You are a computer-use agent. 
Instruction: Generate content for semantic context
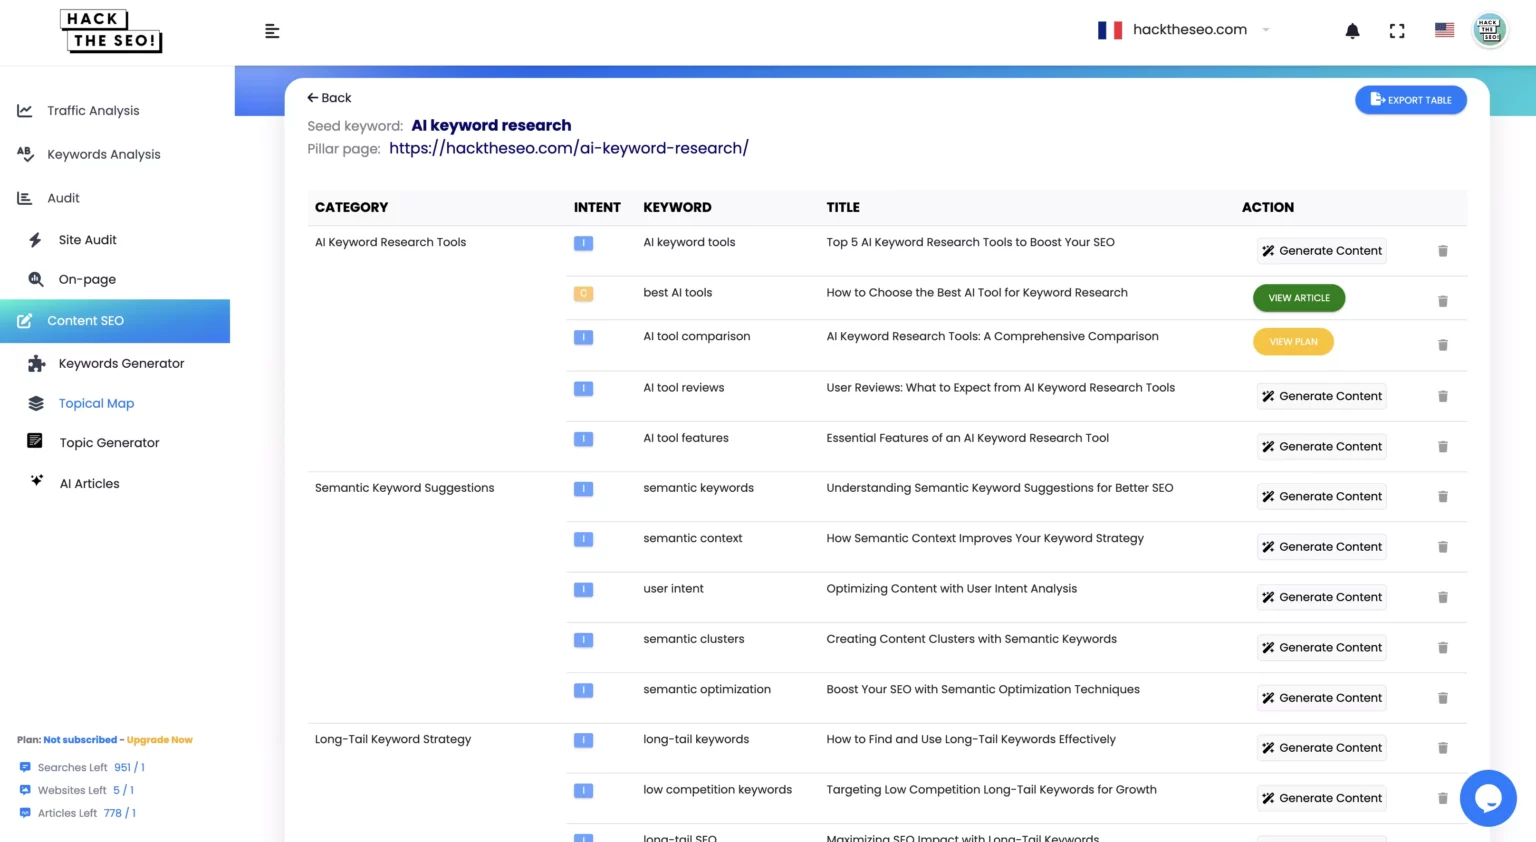pyautogui.click(x=1321, y=547)
